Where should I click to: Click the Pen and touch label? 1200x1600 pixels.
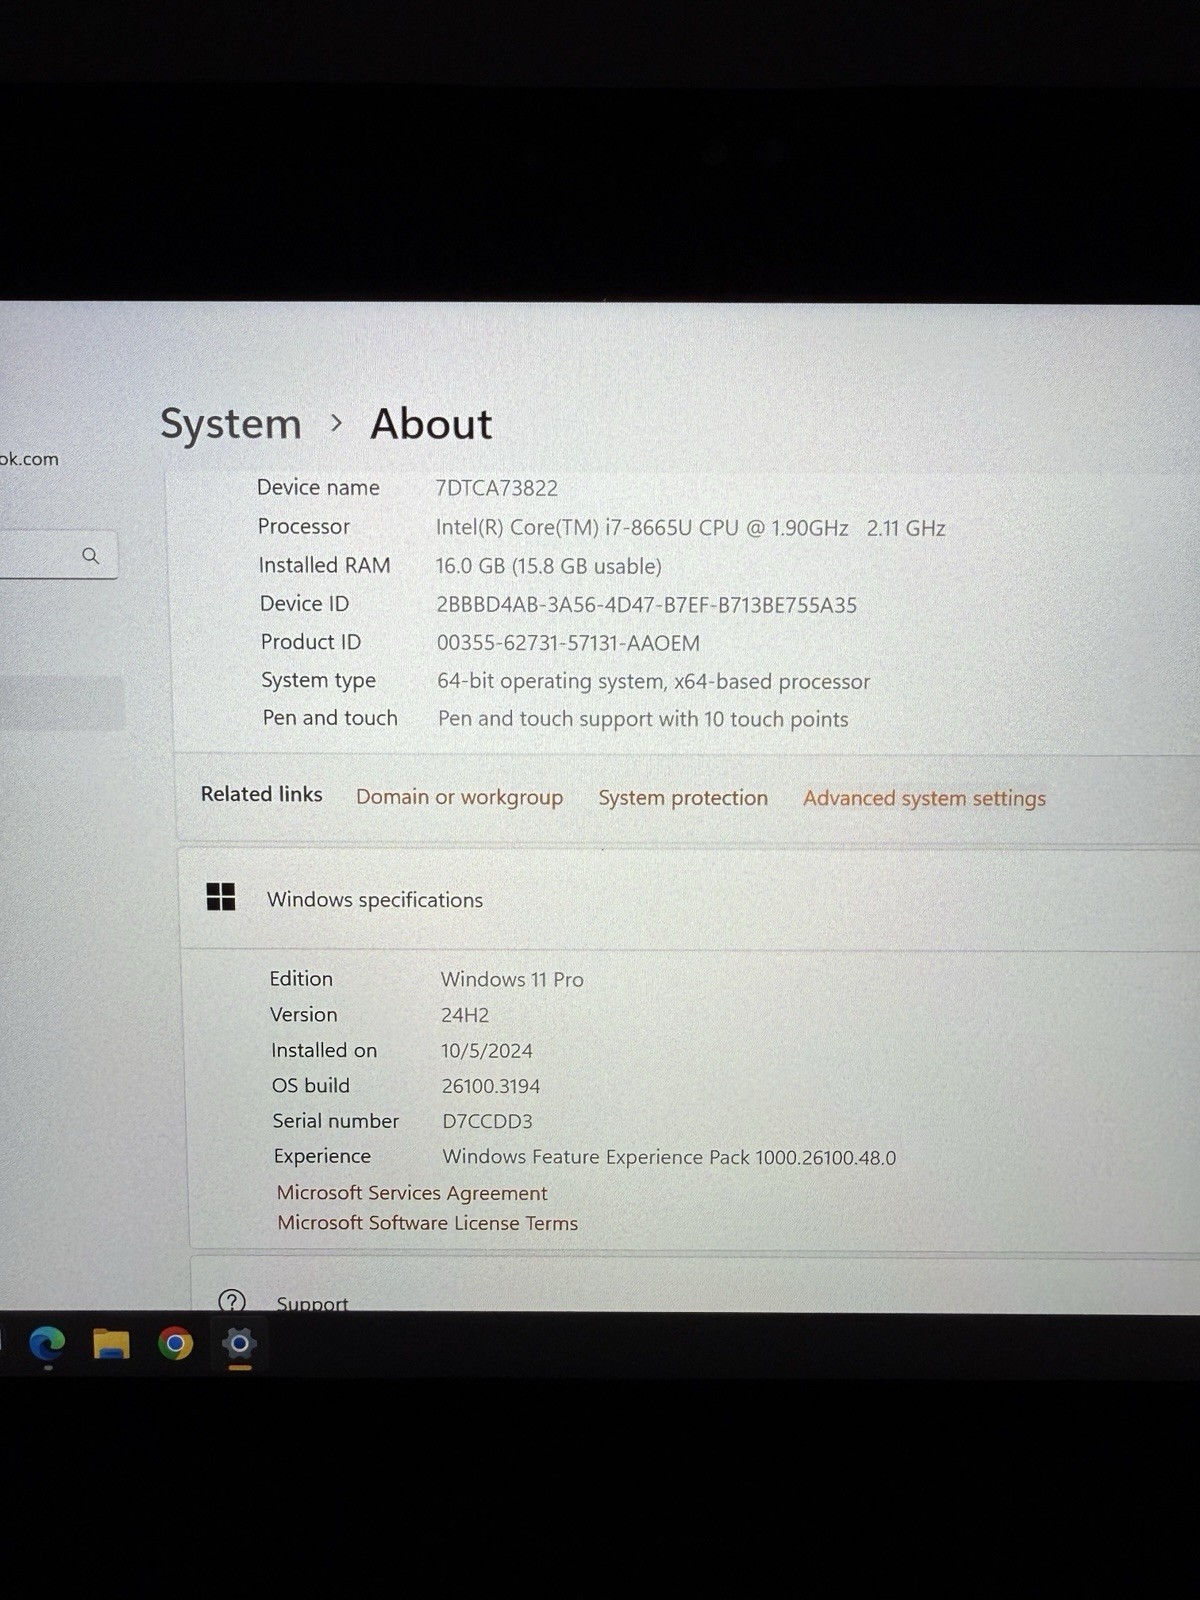click(x=330, y=718)
